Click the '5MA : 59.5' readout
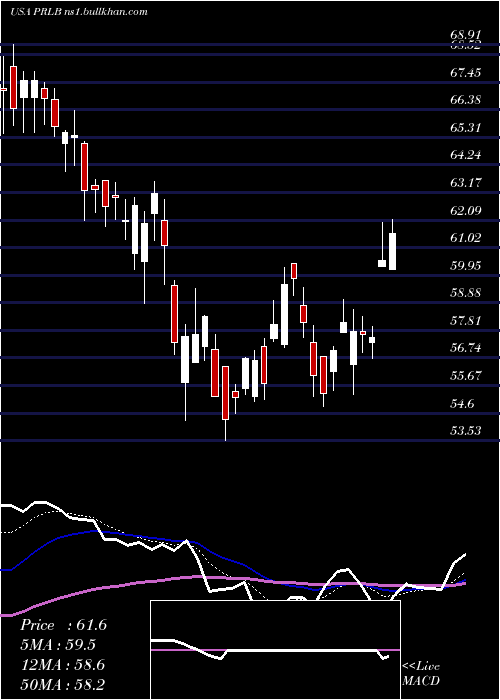 coord(58,645)
